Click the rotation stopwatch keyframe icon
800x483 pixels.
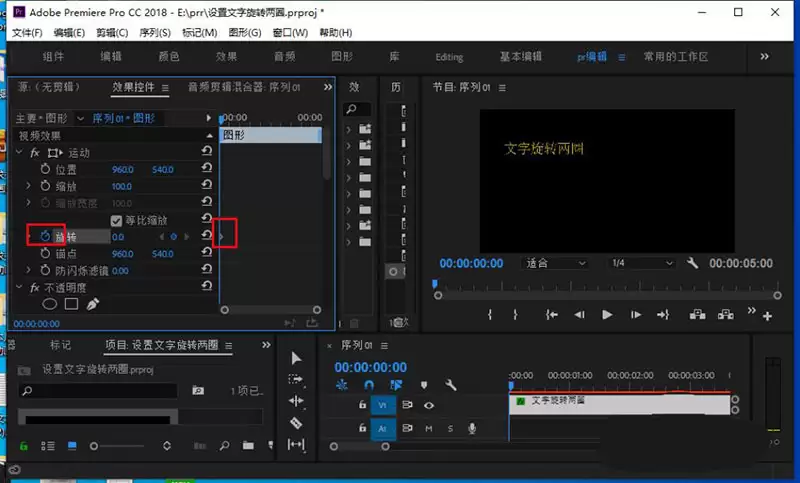coord(45,236)
